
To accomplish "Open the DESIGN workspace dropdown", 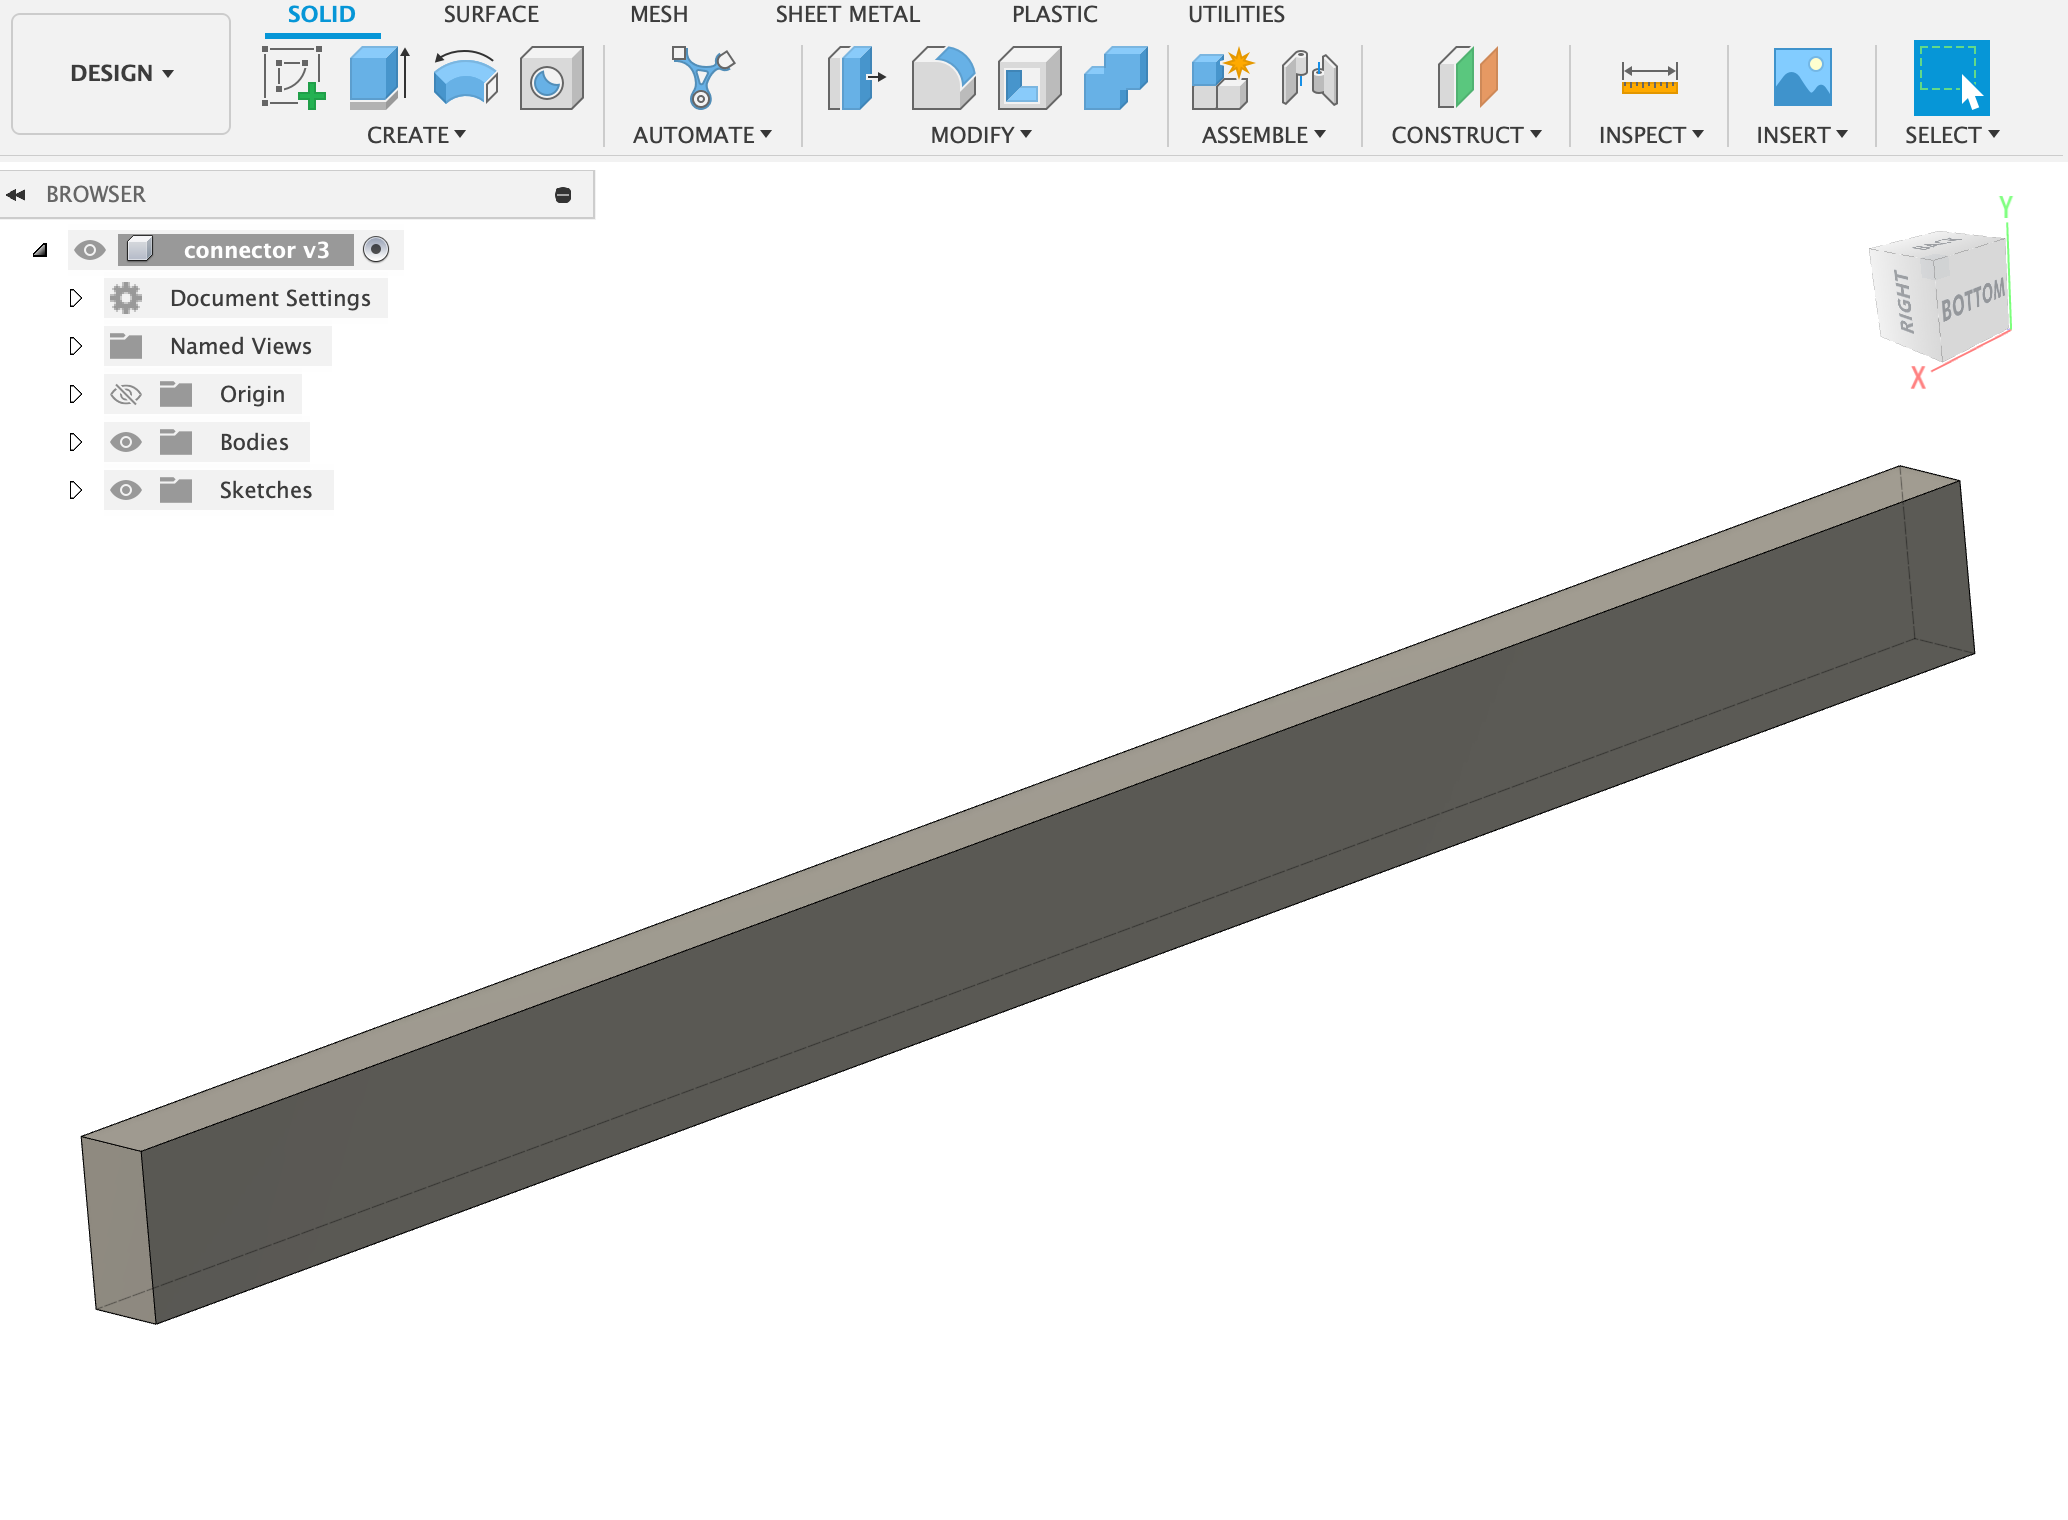I will (x=120, y=73).
